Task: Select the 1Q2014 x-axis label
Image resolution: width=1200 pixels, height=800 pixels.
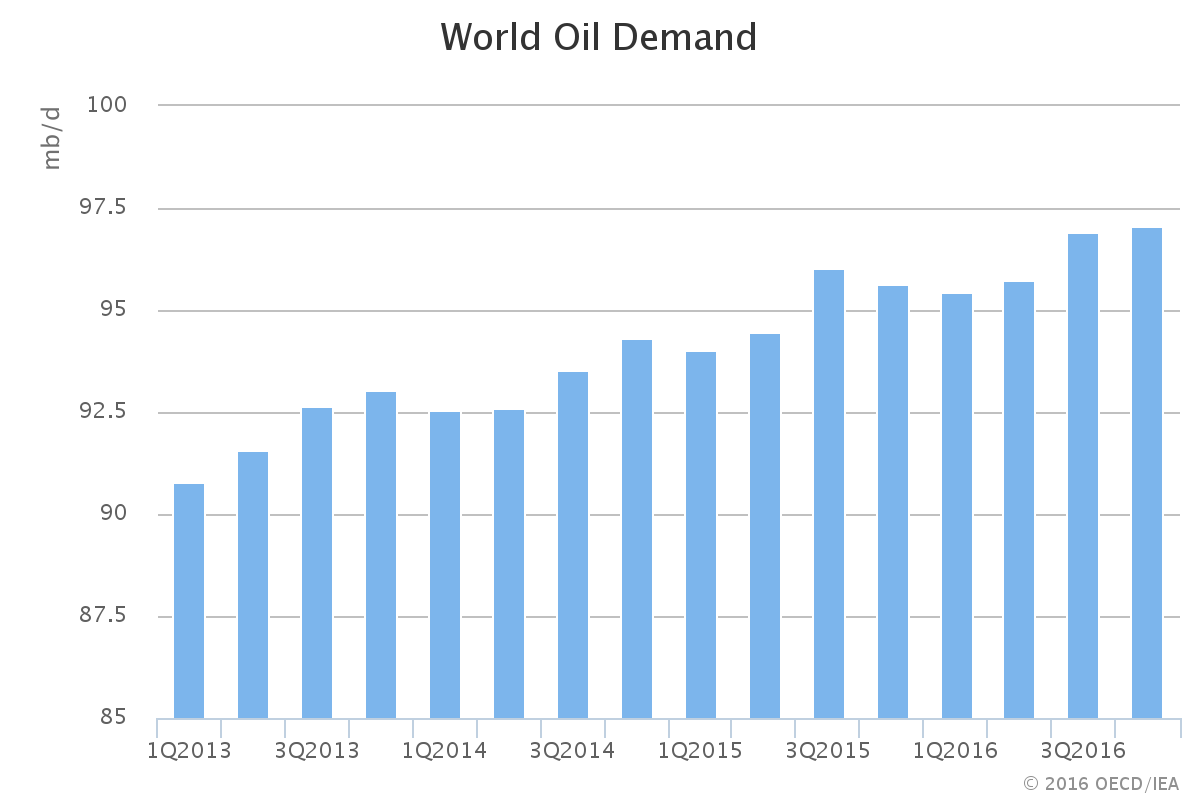Action: (x=445, y=750)
